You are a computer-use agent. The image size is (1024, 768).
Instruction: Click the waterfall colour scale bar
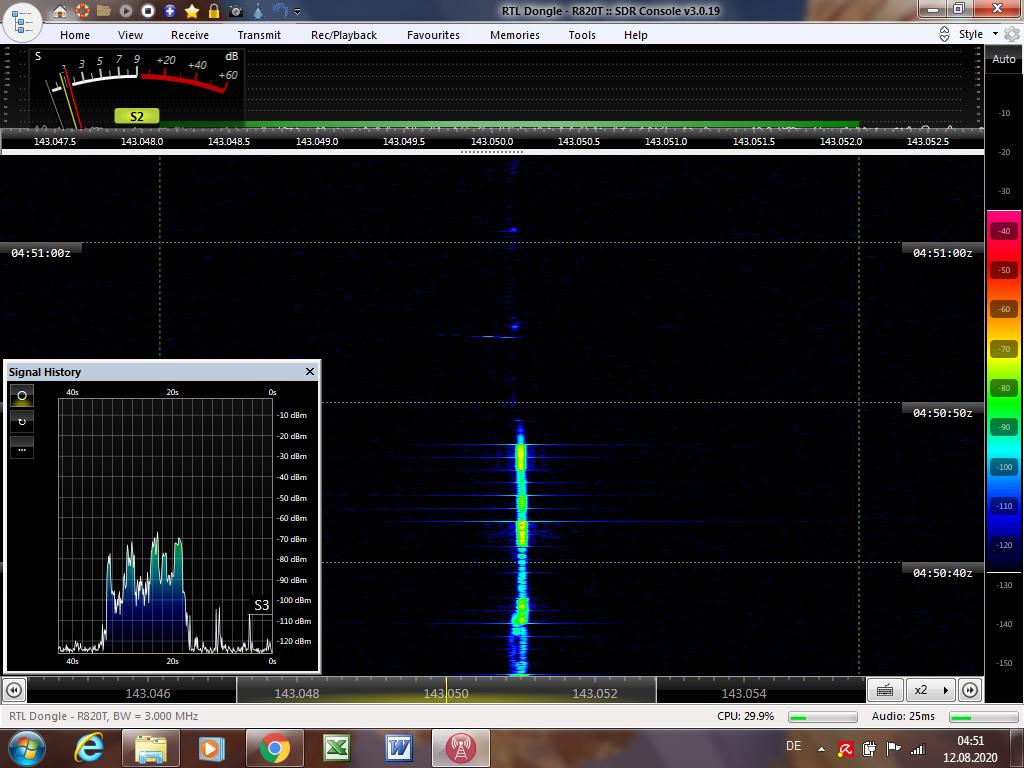1004,392
